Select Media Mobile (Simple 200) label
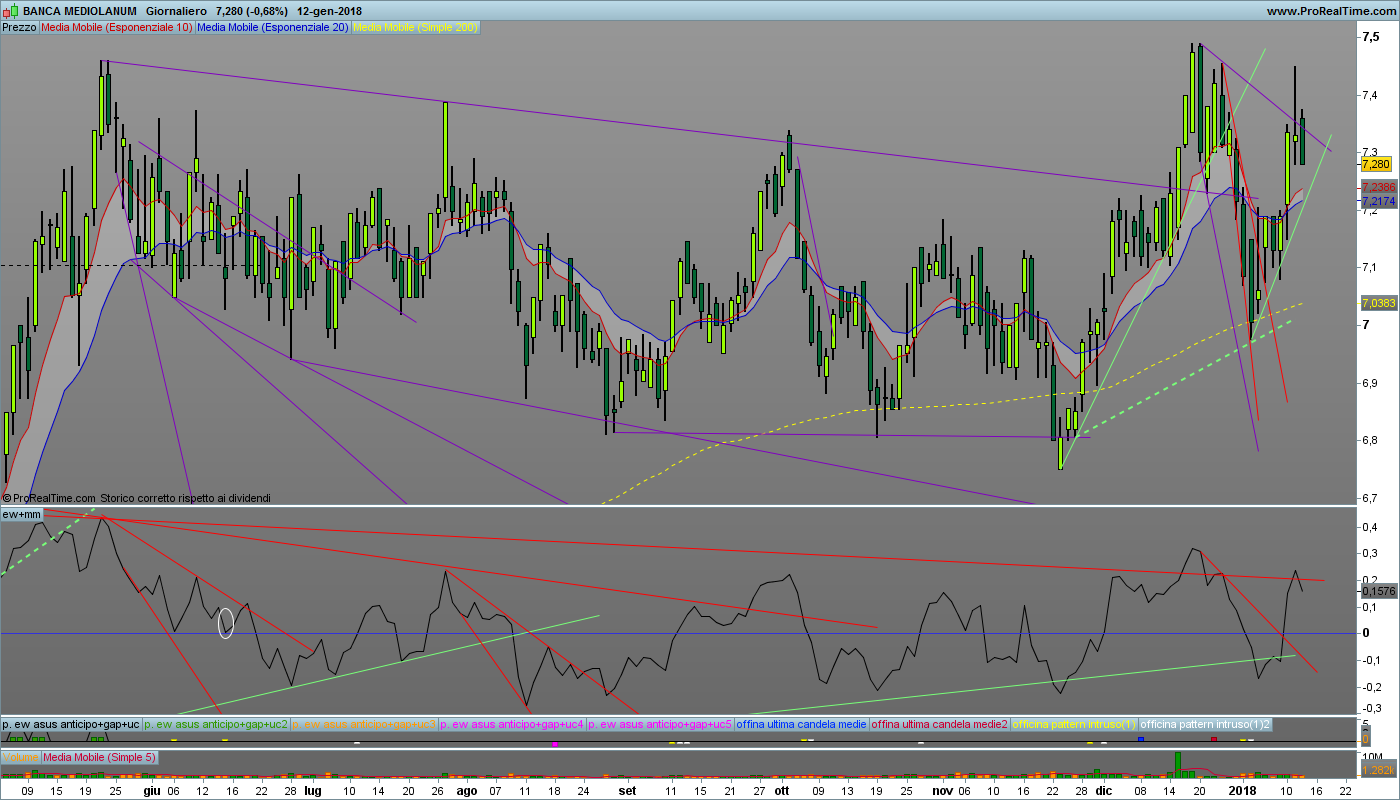 (x=415, y=27)
